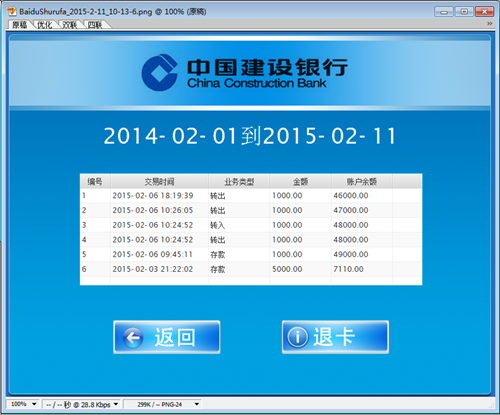This screenshot has height=415, width=500.
Task: Click the info icon on 退卡 button
Action: 297,337
